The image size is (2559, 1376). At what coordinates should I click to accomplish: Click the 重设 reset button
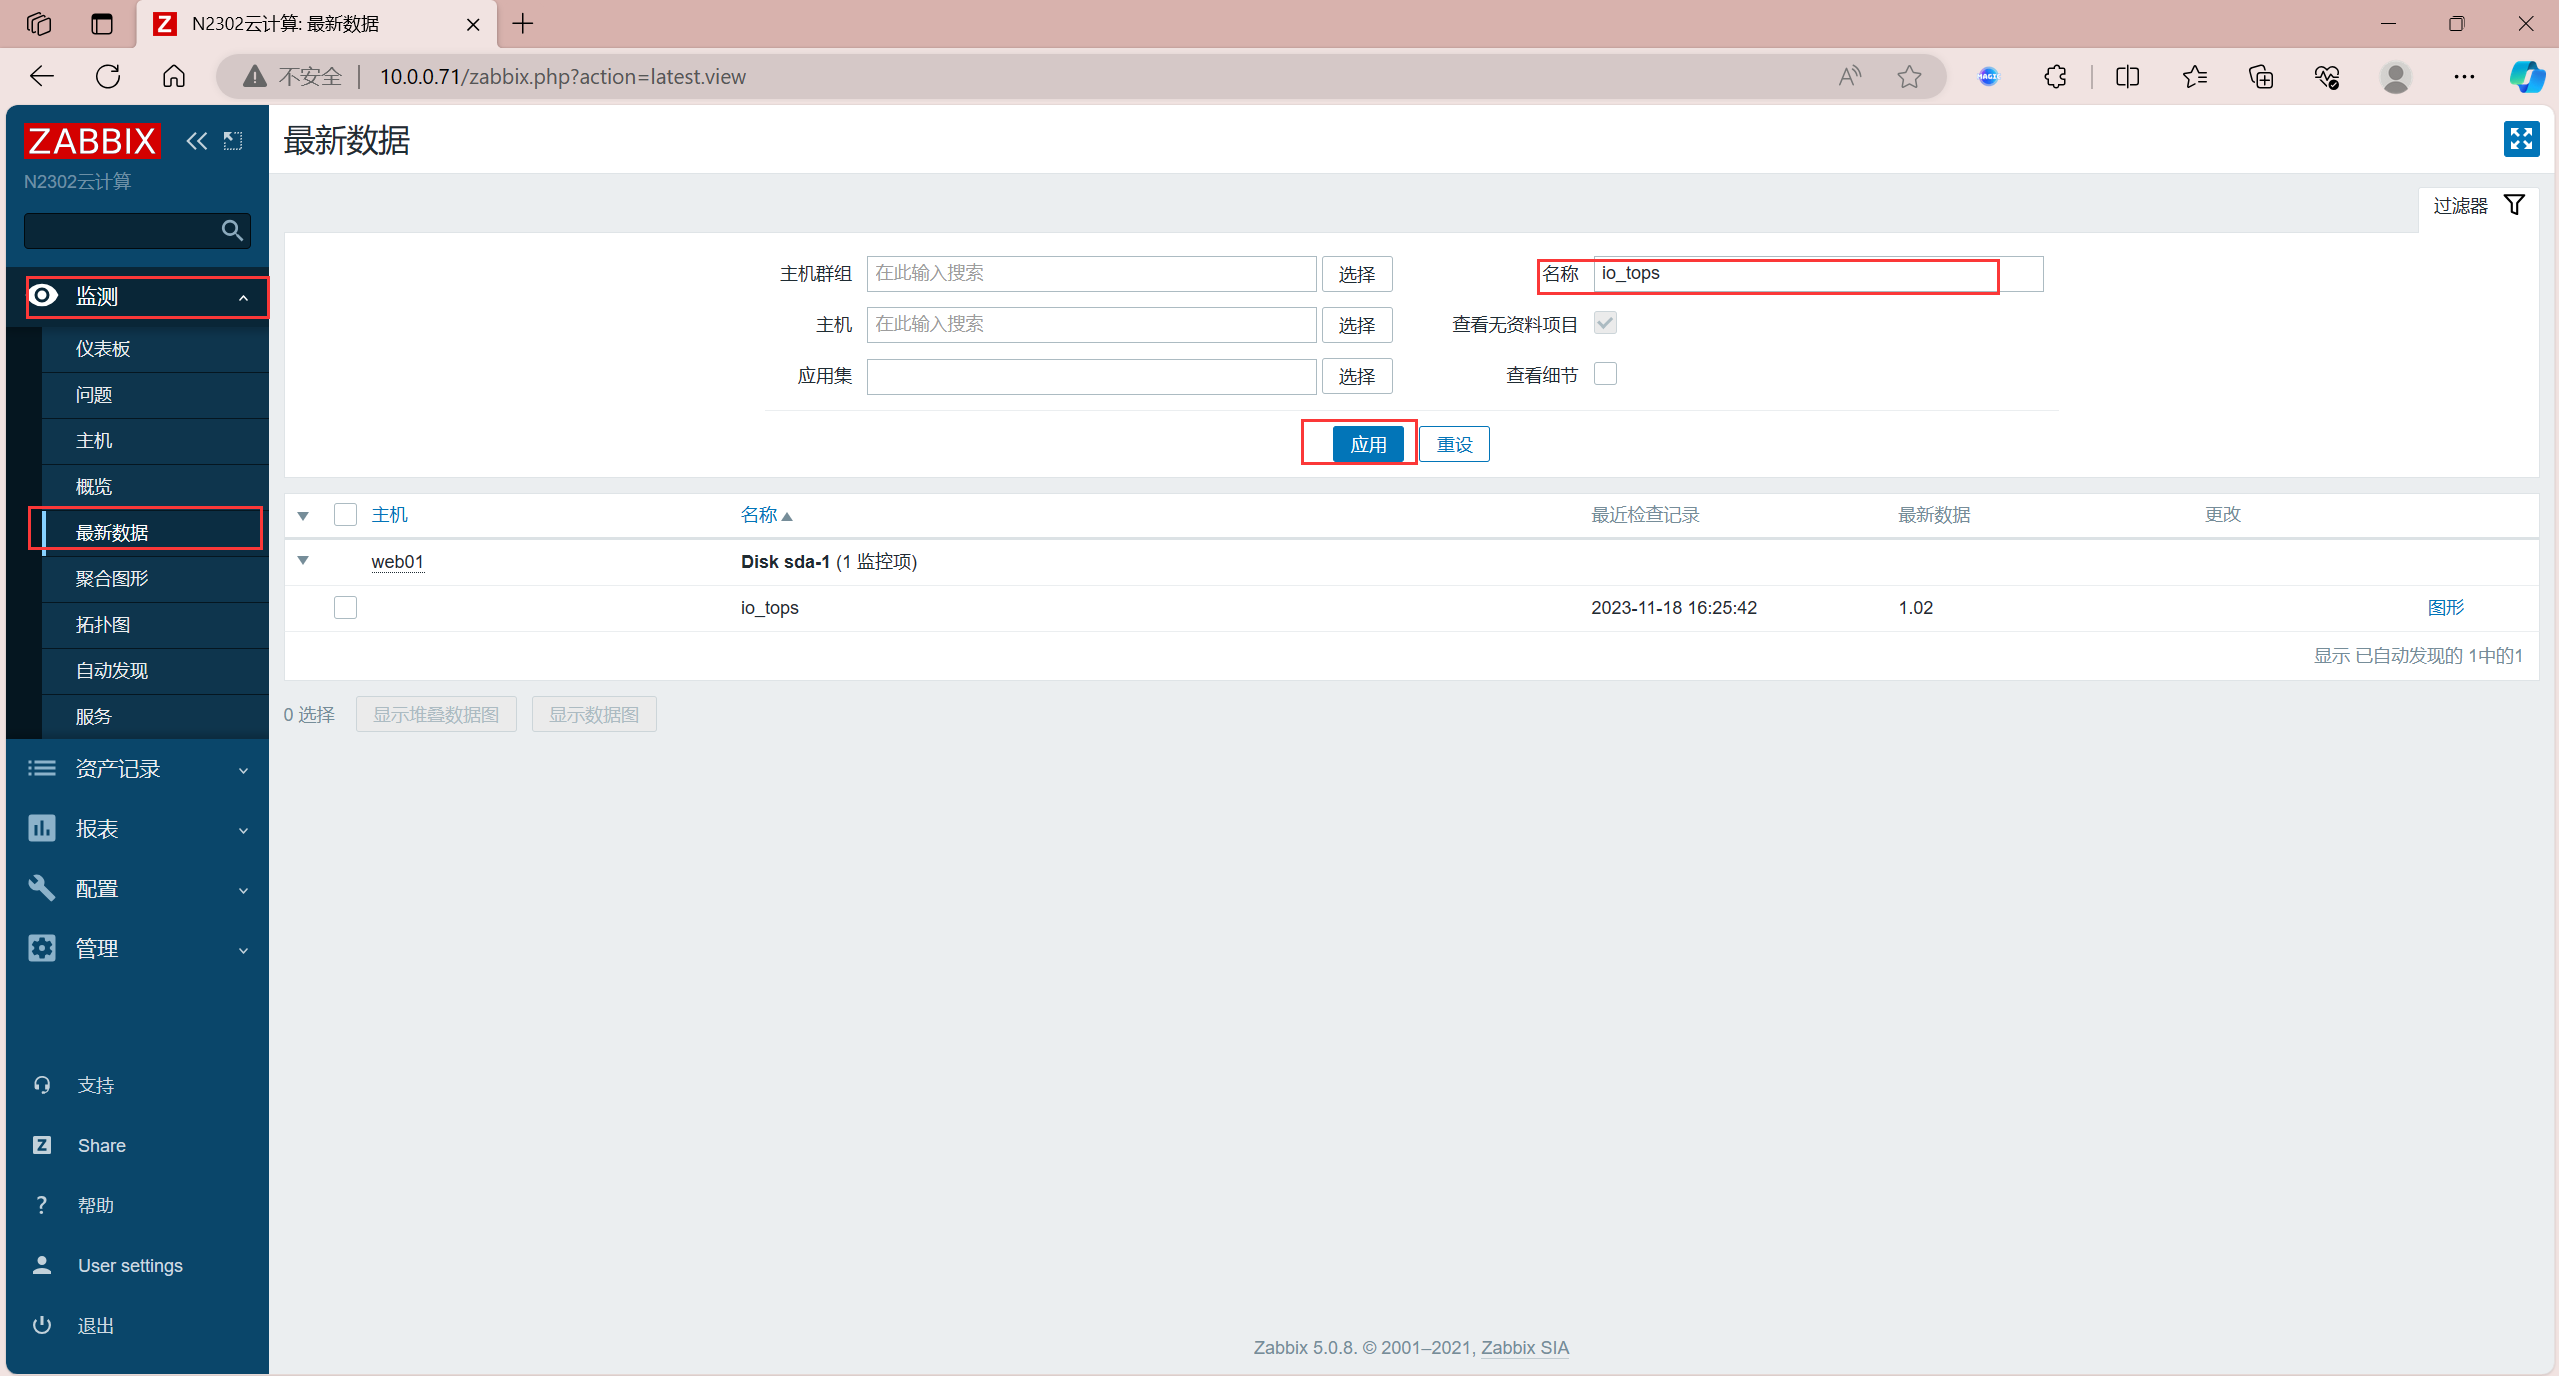(1454, 444)
